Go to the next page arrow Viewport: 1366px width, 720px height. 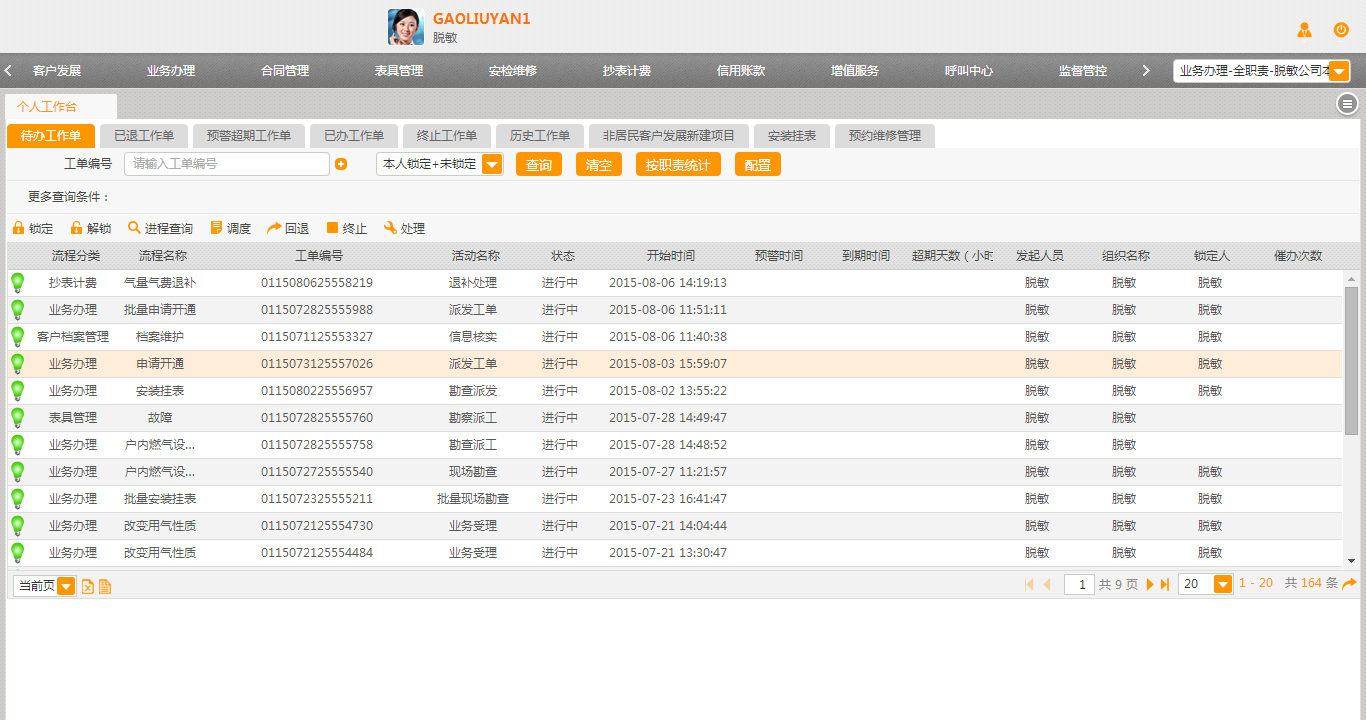coord(1150,584)
